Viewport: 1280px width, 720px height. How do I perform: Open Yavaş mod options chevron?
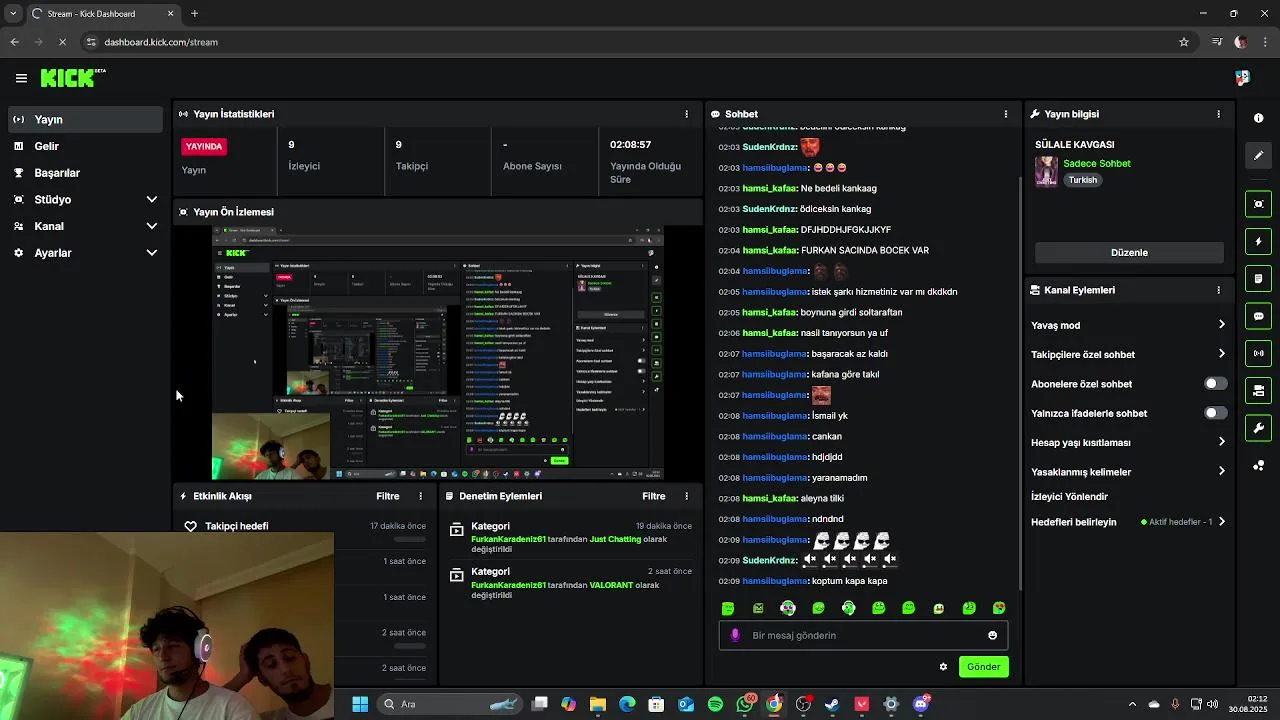[x=1221, y=325]
